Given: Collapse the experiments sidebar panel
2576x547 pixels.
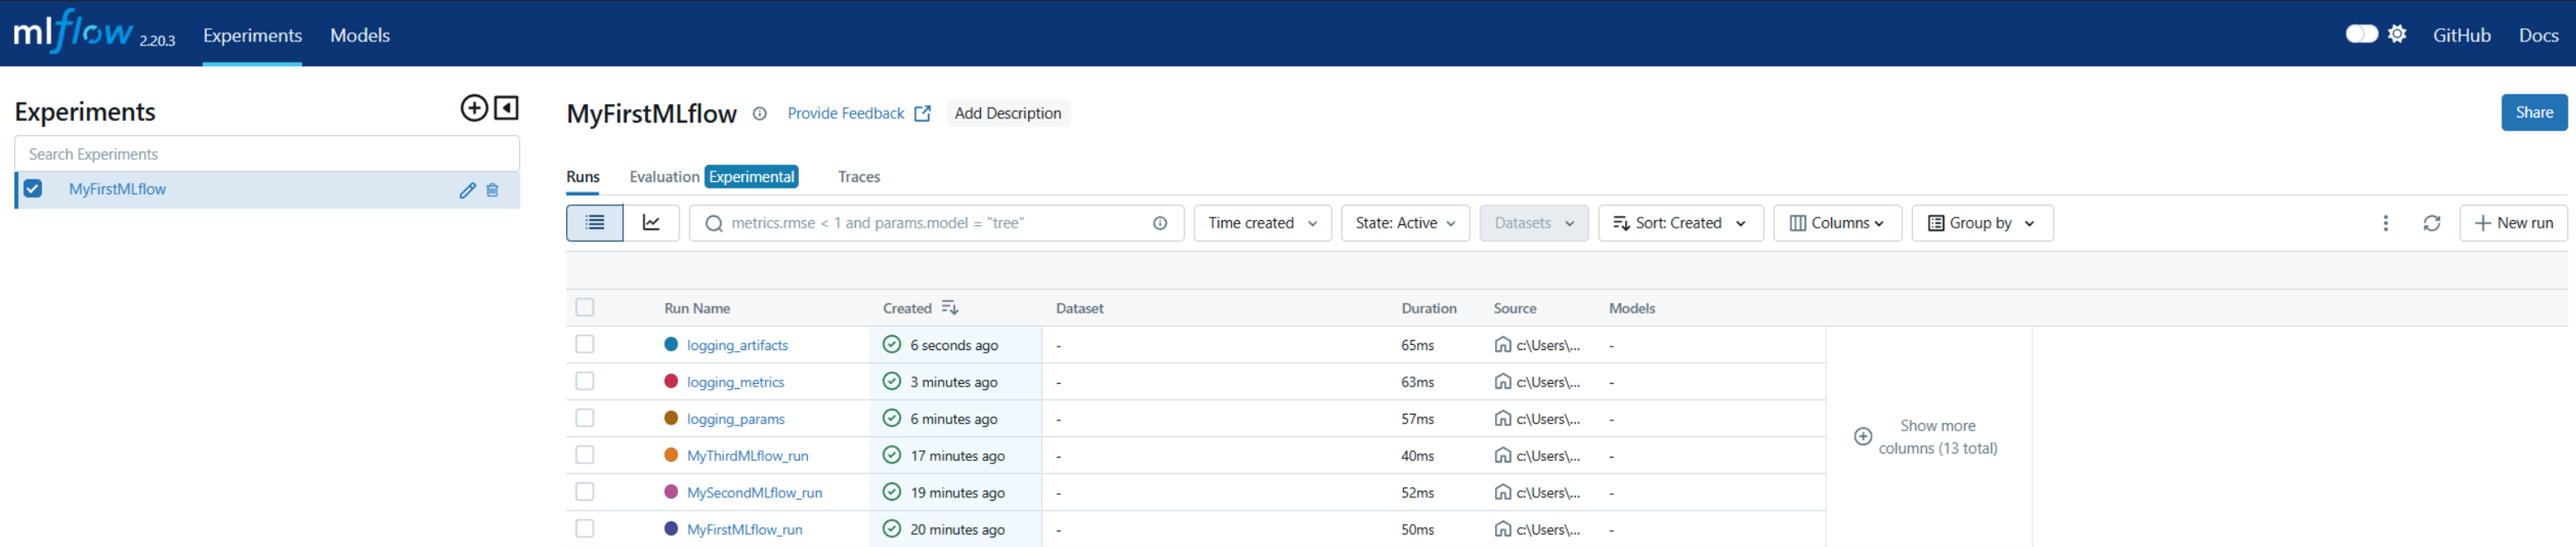Looking at the screenshot, I should tap(507, 108).
